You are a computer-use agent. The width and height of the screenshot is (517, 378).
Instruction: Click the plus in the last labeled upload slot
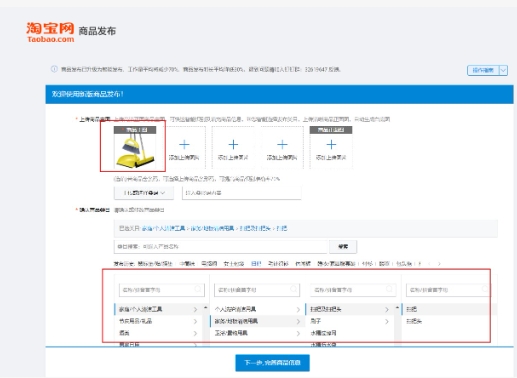(331, 144)
